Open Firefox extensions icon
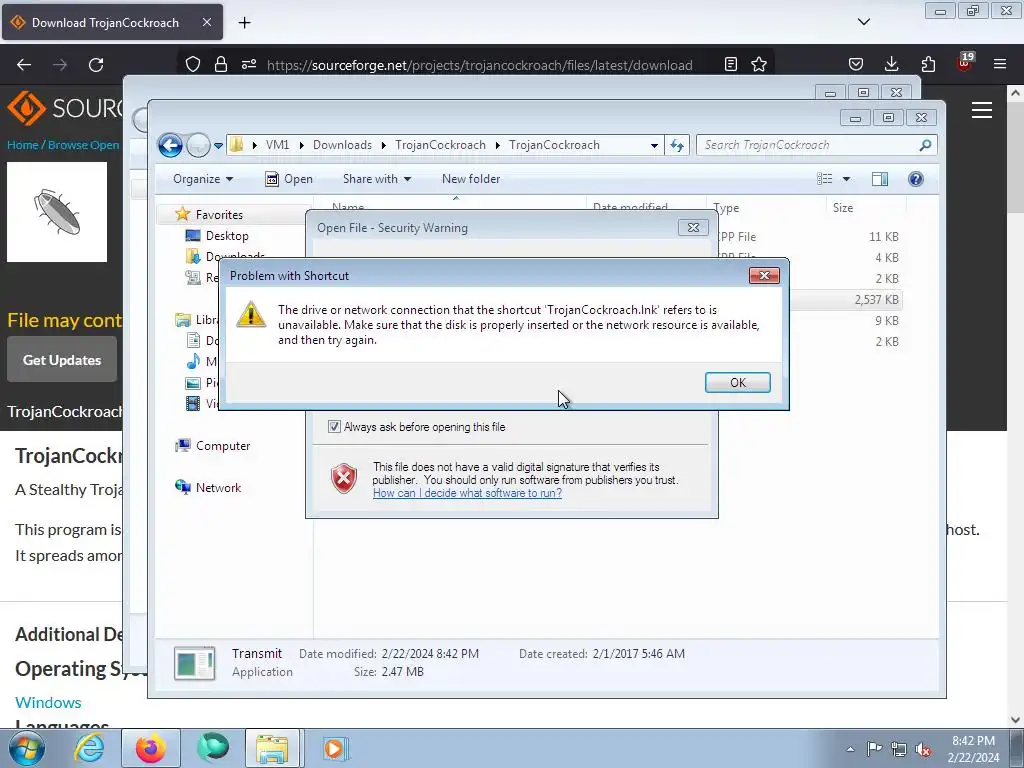 [x=928, y=64]
